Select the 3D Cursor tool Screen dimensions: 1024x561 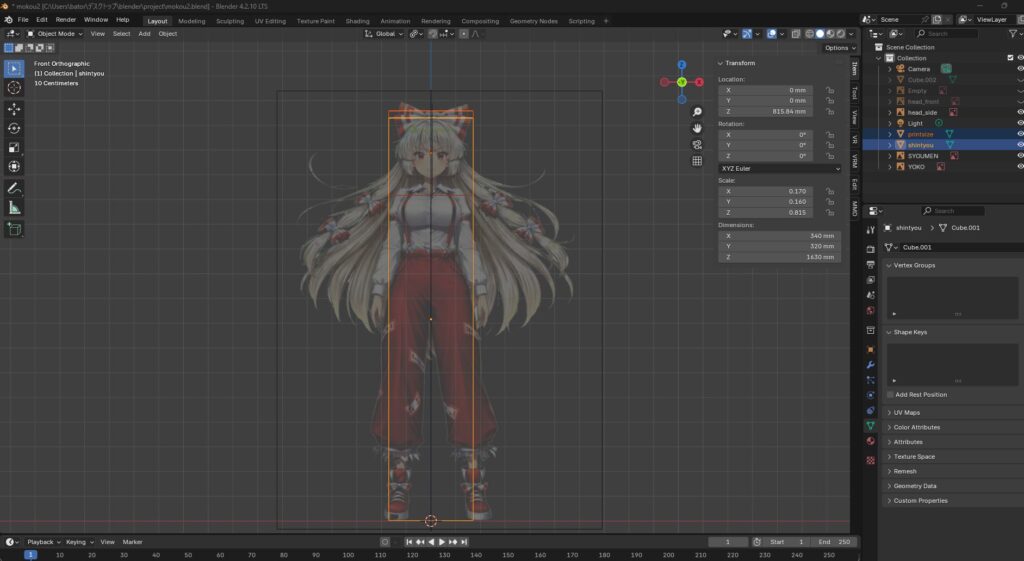(x=15, y=88)
